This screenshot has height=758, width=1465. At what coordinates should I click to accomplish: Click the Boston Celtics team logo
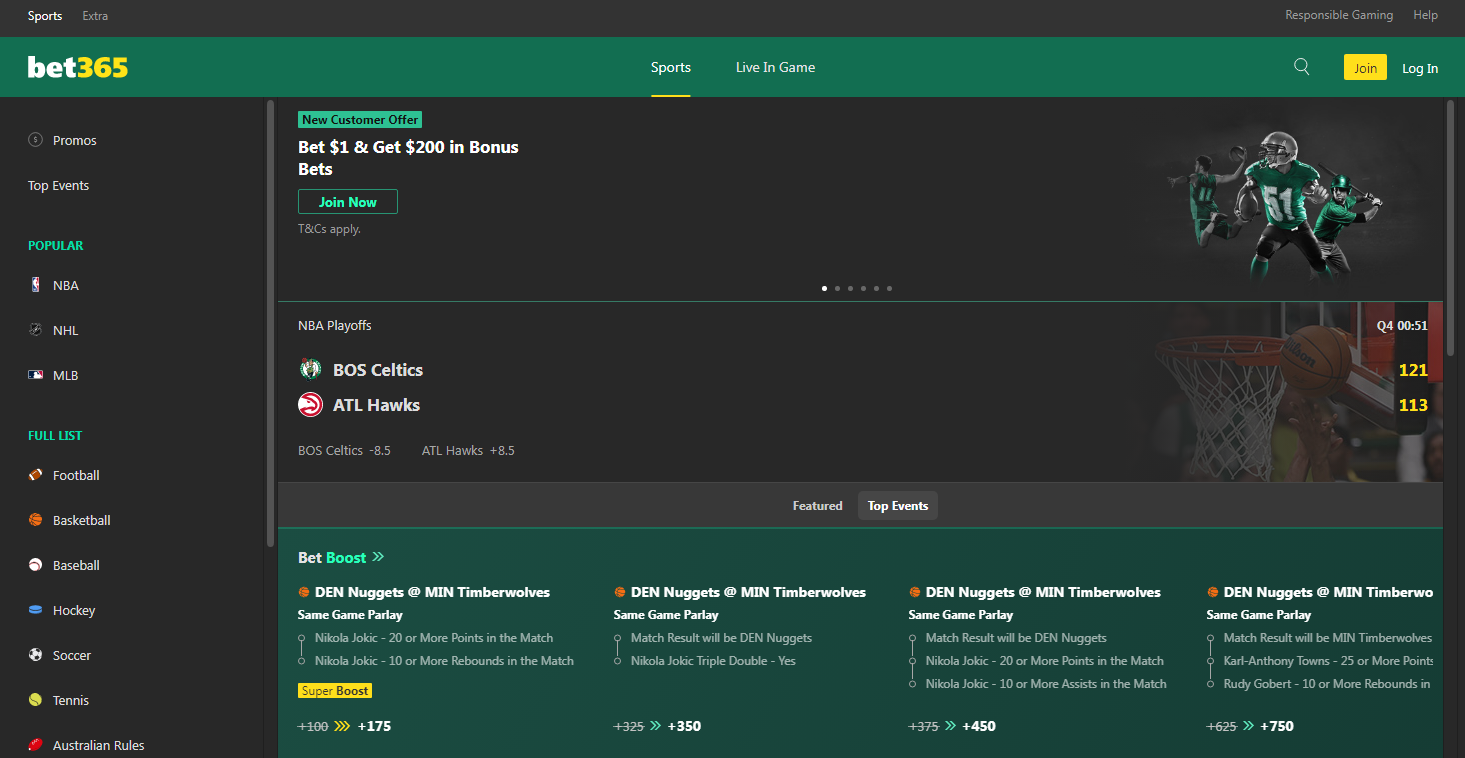310,369
